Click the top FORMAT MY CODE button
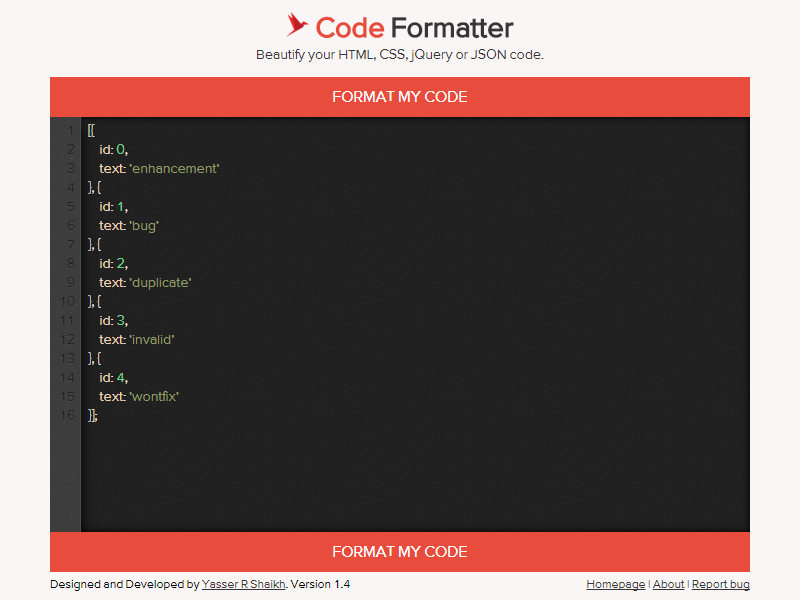 click(x=400, y=97)
